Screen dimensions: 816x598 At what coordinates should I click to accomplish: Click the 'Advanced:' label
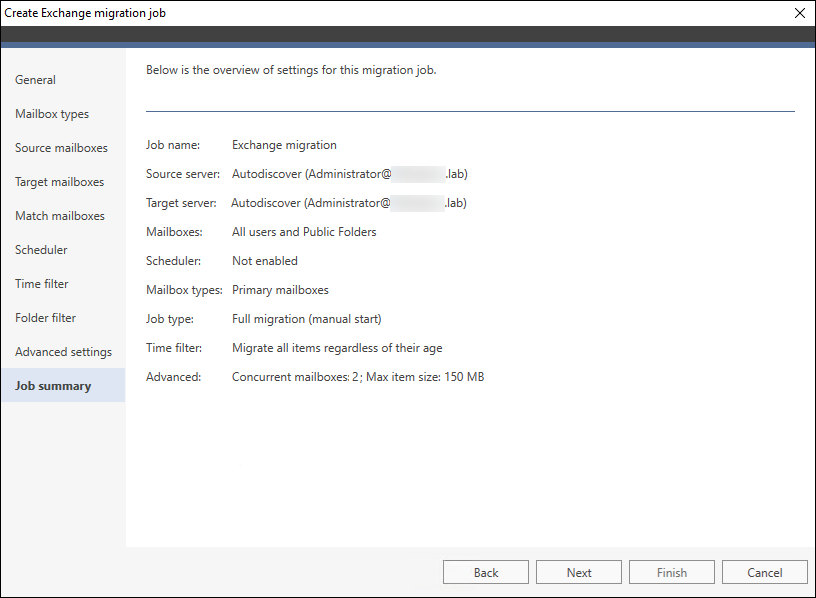coord(173,377)
